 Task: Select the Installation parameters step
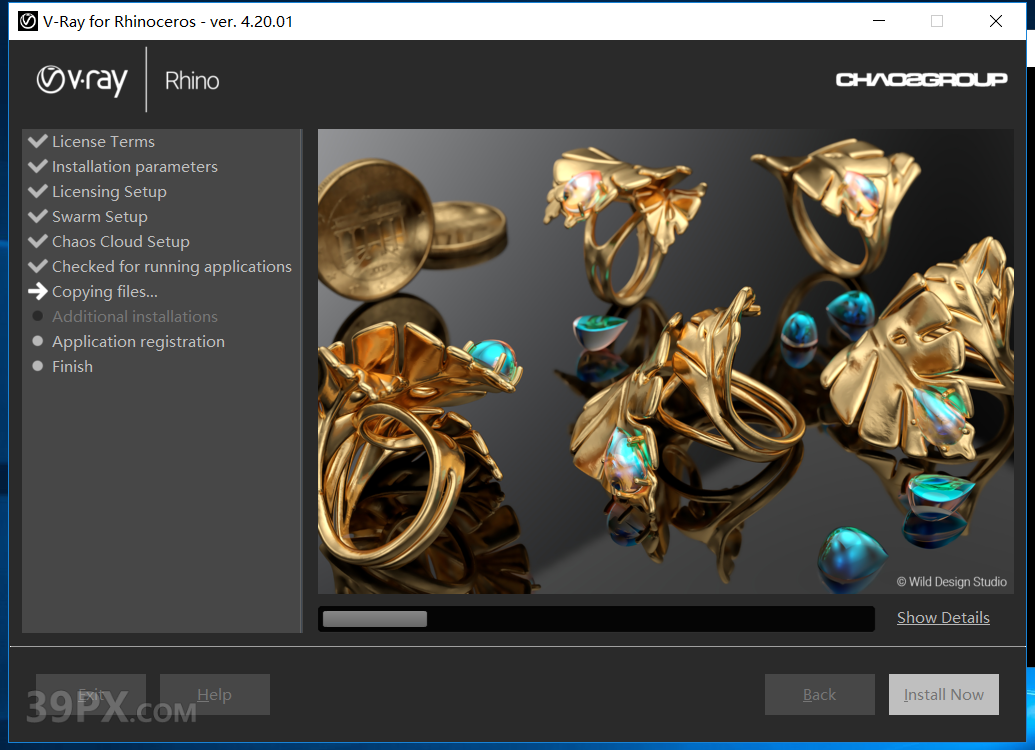tap(134, 166)
